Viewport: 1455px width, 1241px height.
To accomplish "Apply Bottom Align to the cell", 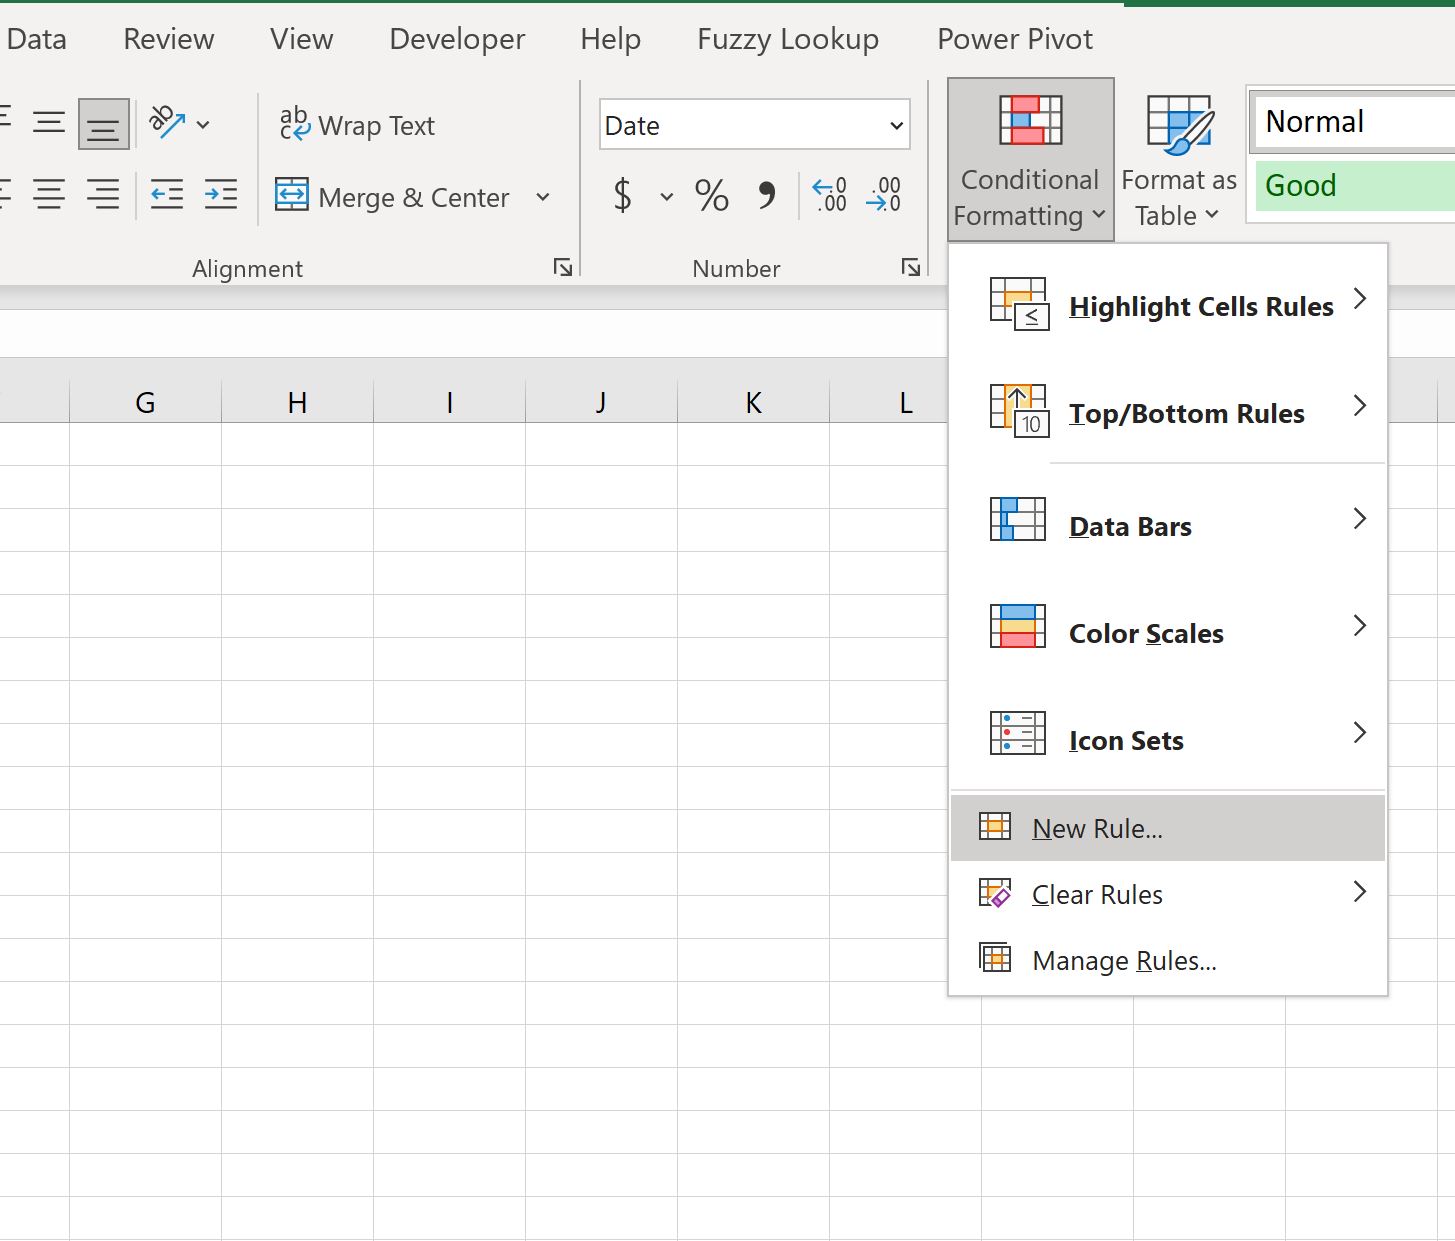I will pos(104,123).
